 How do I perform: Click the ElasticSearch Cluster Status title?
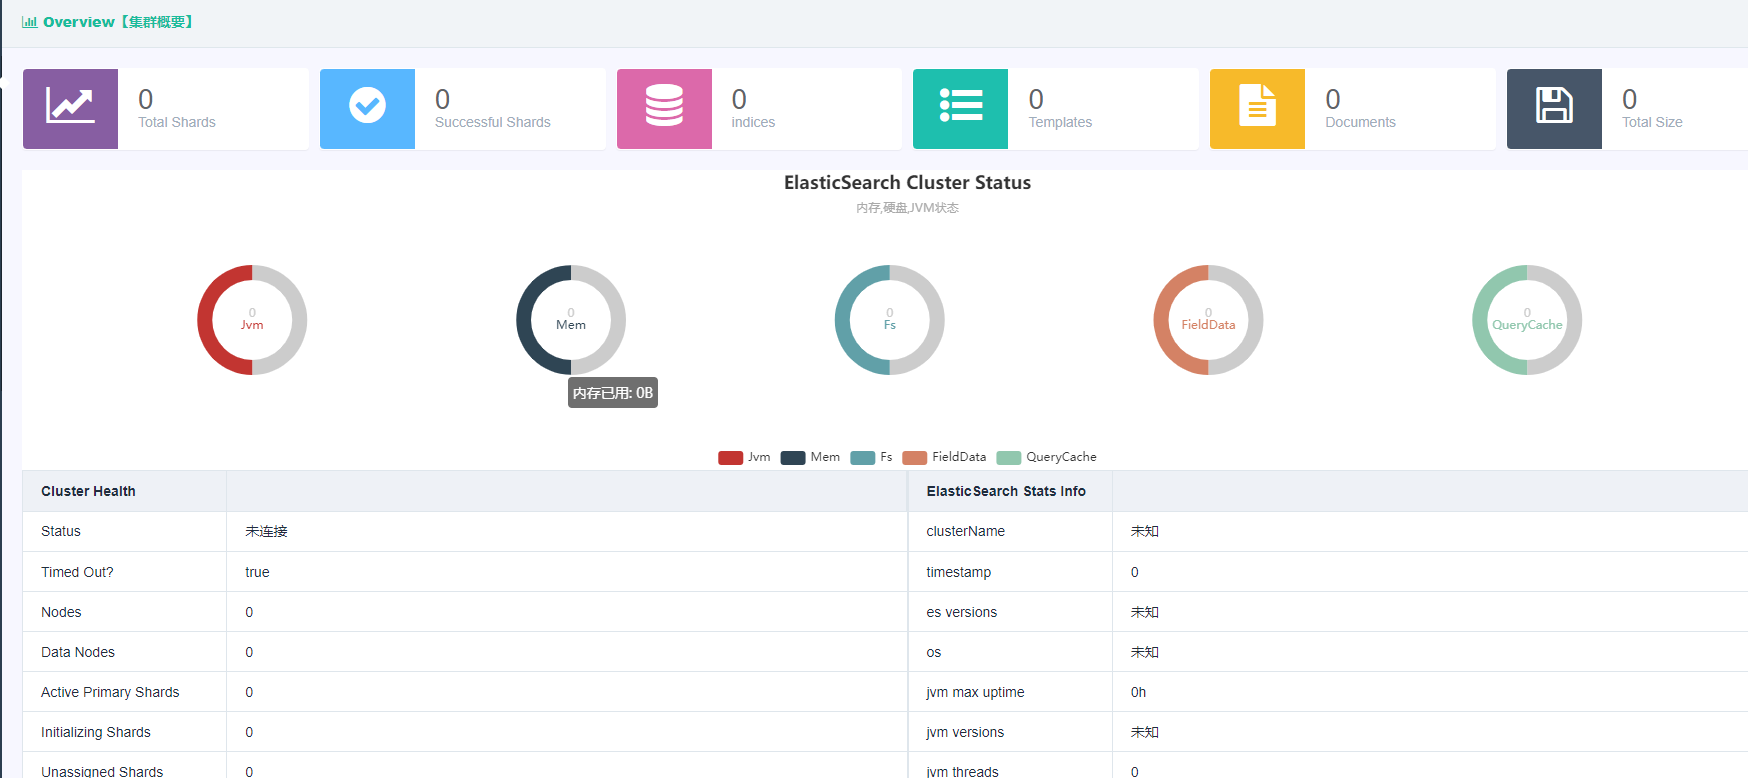[x=907, y=183]
